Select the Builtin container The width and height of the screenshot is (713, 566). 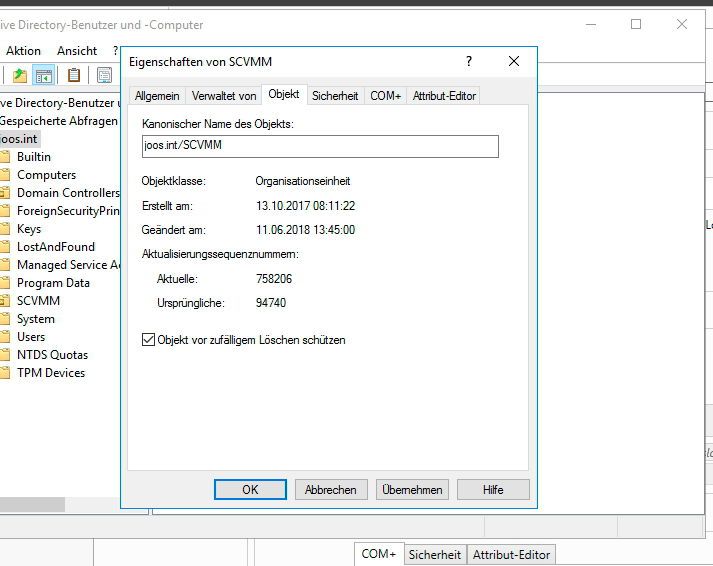coord(34,157)
